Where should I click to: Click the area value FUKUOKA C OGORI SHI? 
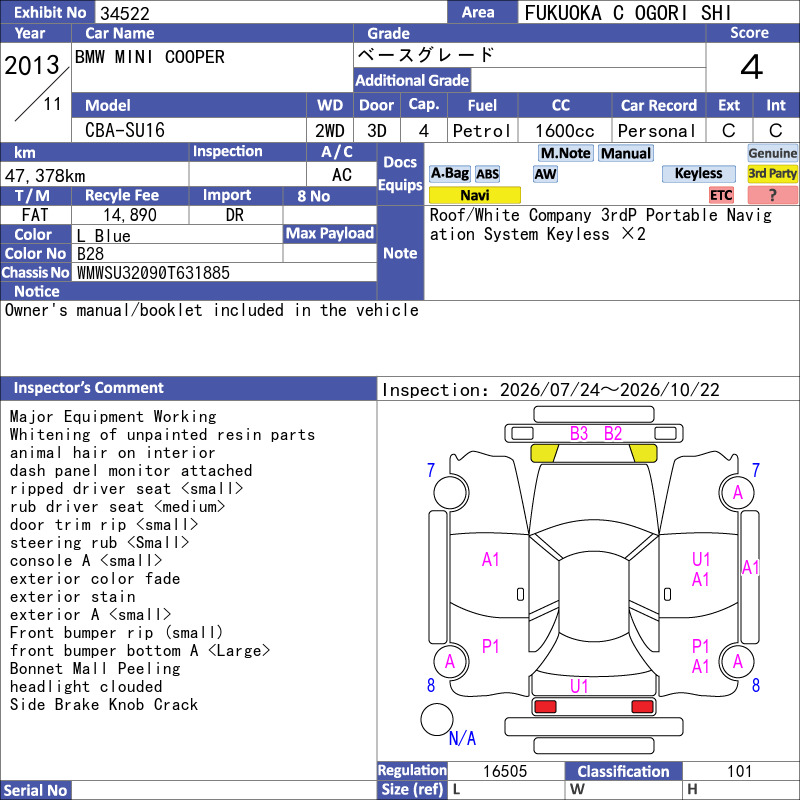pyautogui.click(x=628, y=13)
